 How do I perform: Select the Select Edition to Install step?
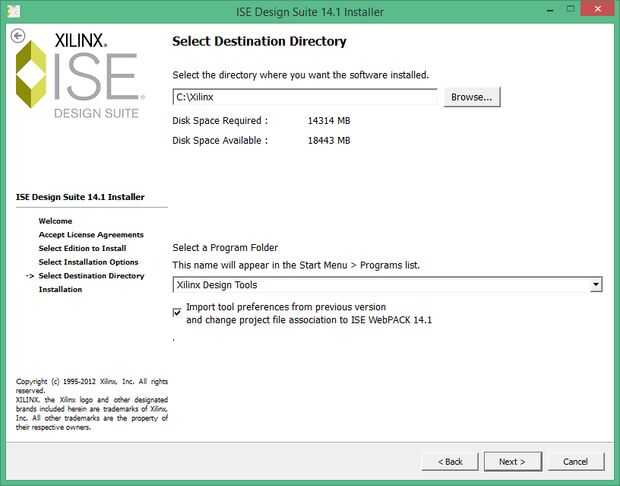coord(82,248)
